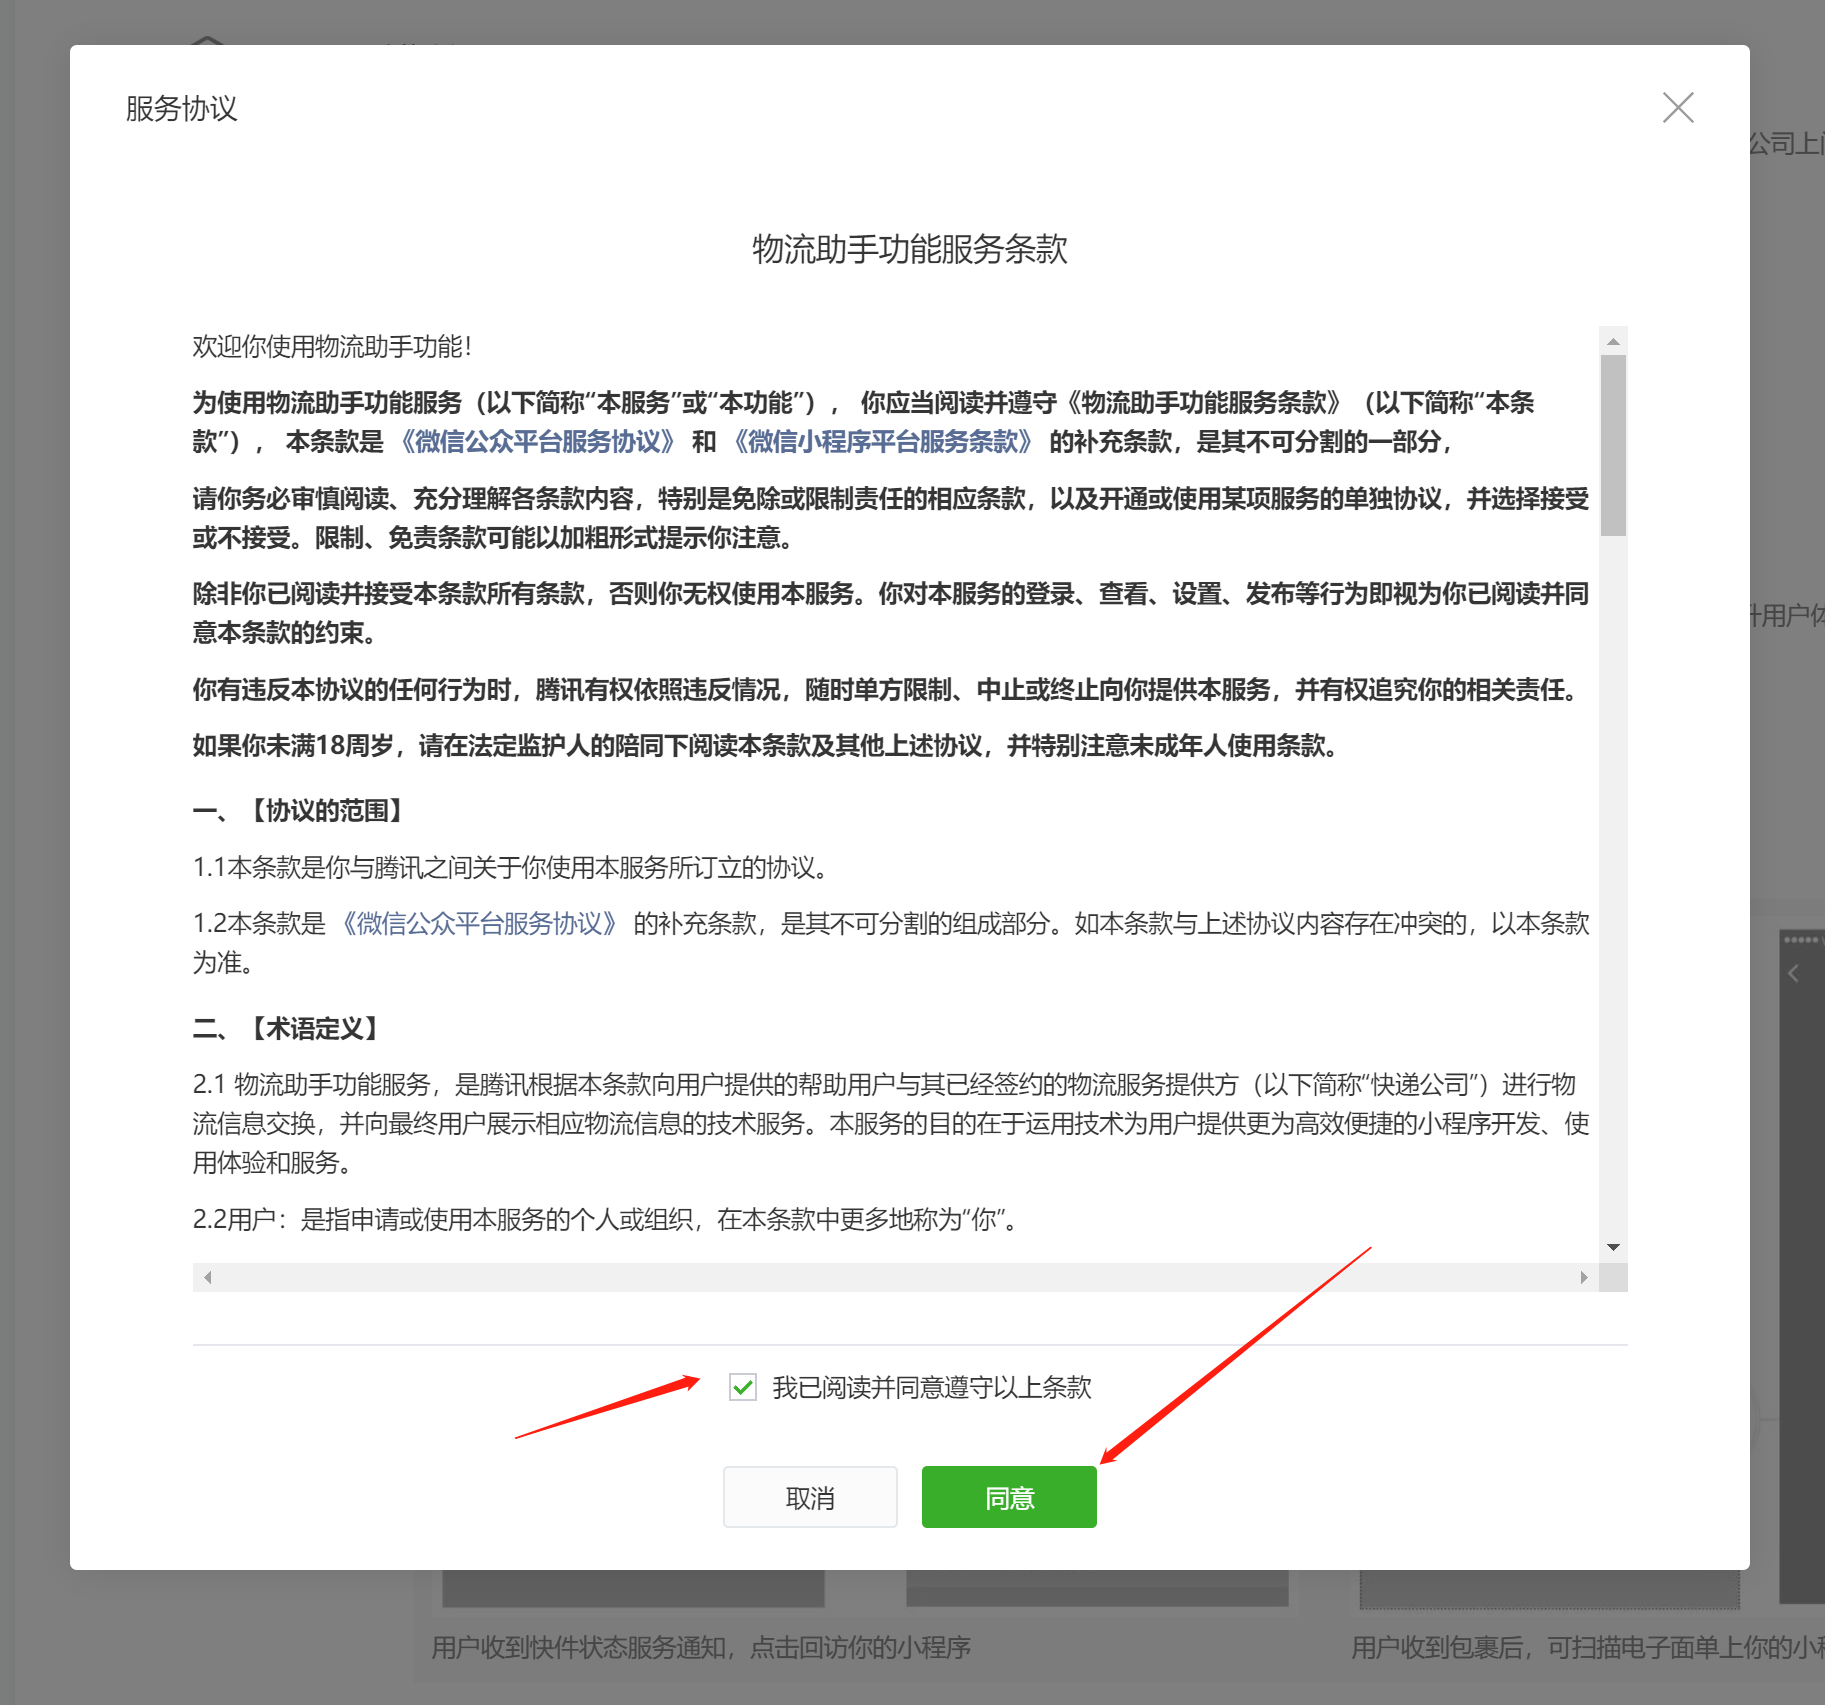Click the vertical scrollbar down arrow

(1613, 1247)
